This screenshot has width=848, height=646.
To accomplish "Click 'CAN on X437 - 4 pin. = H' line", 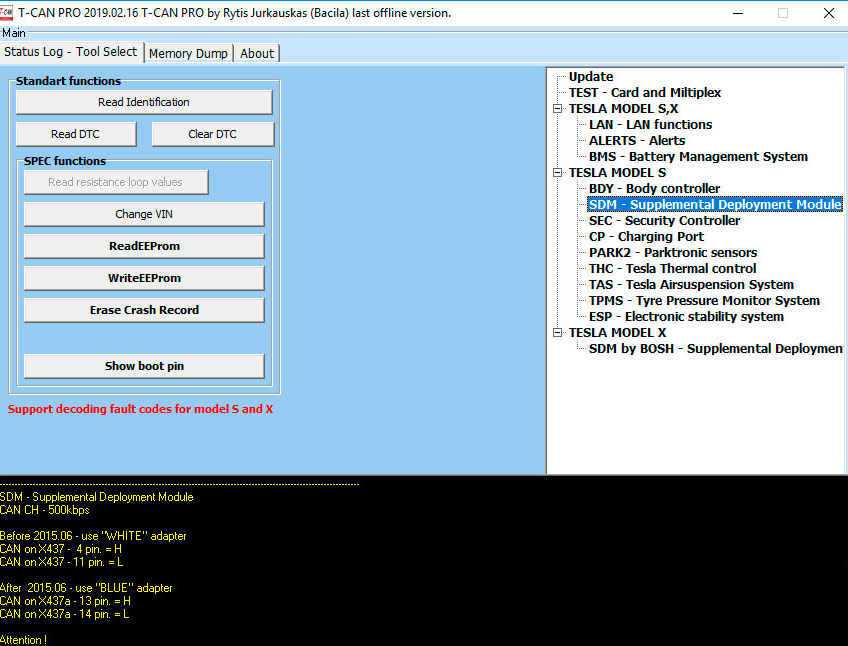I will point(61,549).
